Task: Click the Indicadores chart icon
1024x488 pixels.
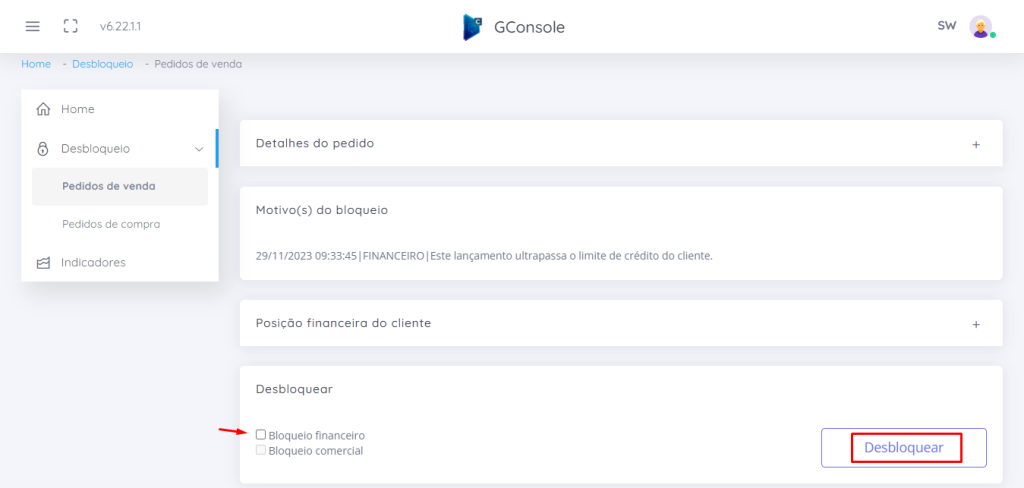Action: click(43, 263)
